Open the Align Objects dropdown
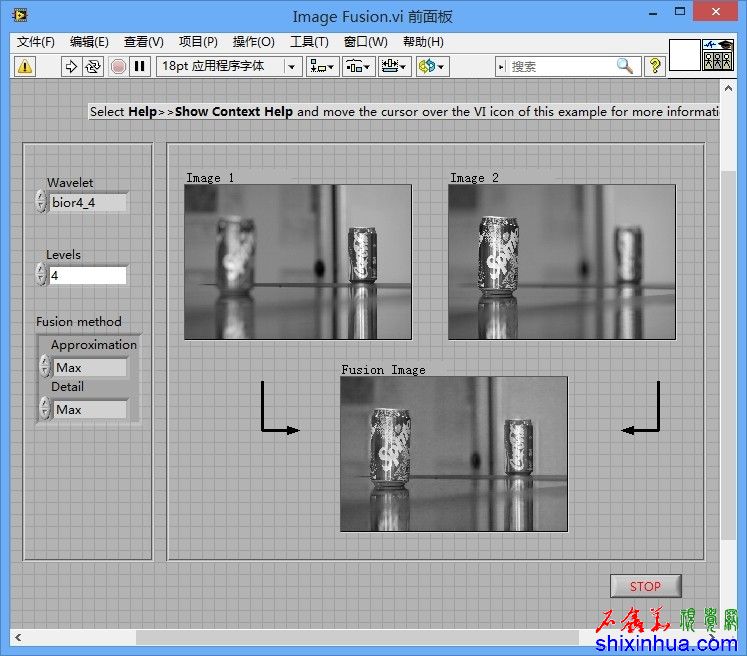This screenshot has height=656, width=747. click(x=323, y=66)
